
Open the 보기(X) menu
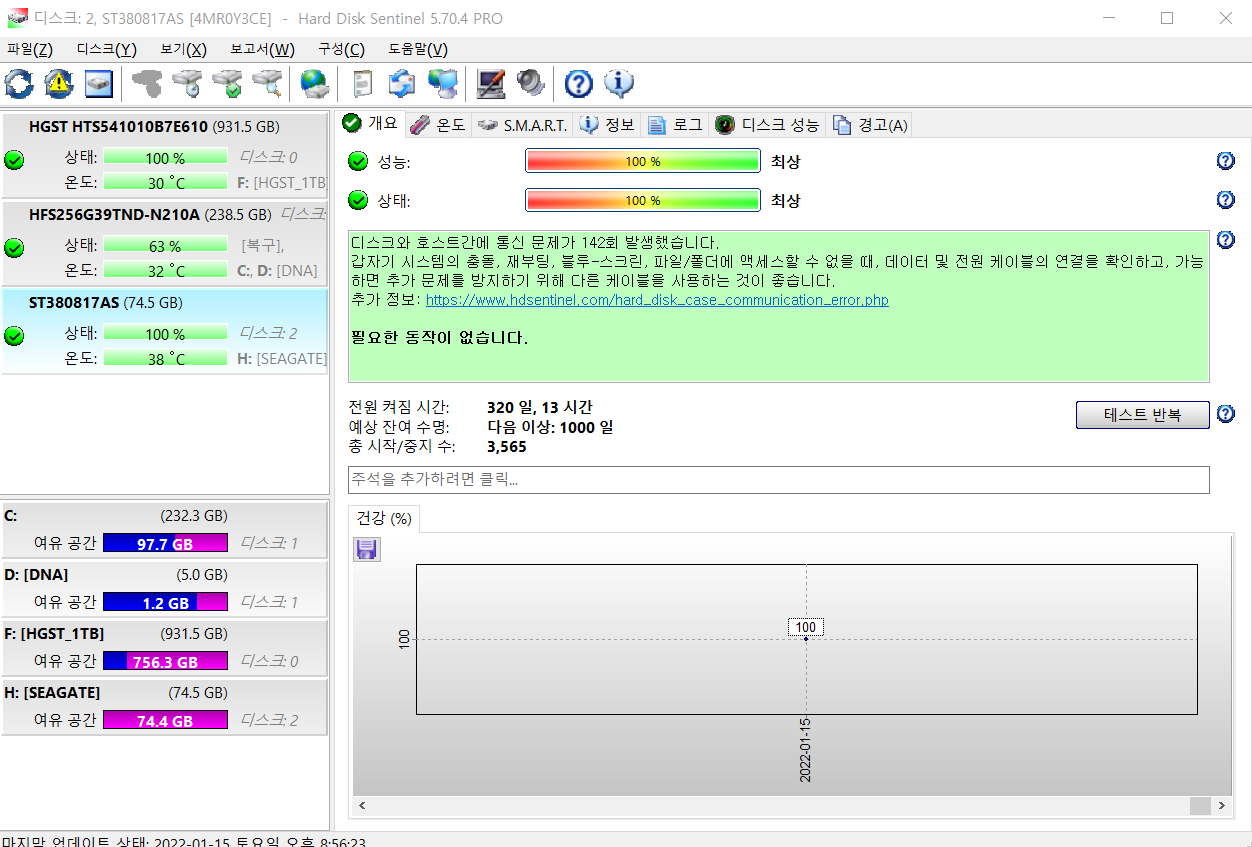point(183,49)
